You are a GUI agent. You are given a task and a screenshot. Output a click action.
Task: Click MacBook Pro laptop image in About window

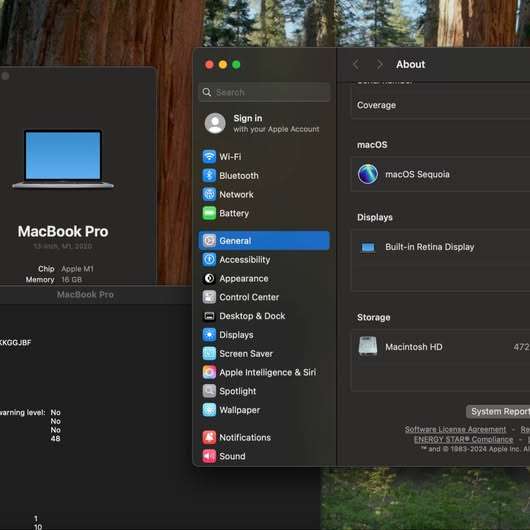pos(63,159)
